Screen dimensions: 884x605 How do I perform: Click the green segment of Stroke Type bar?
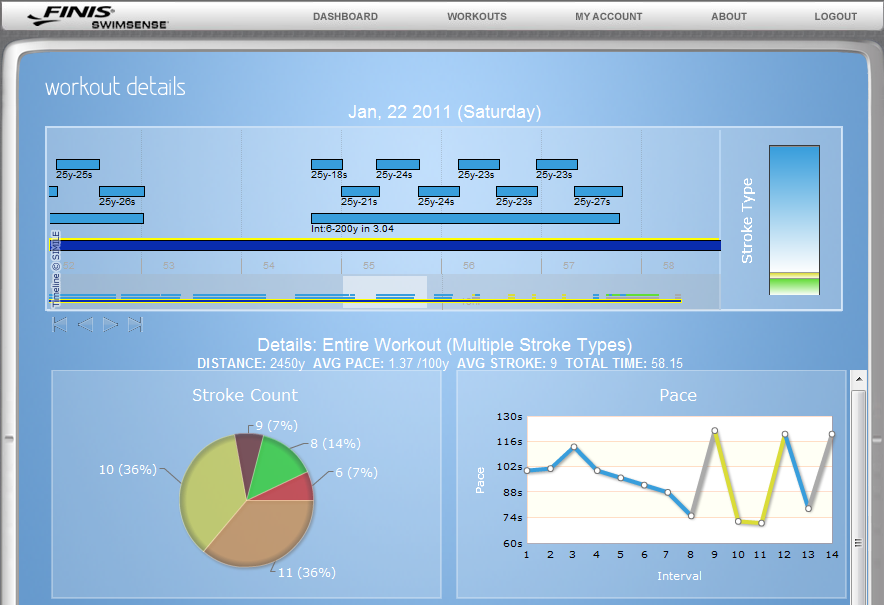click(x=794, y=286)
